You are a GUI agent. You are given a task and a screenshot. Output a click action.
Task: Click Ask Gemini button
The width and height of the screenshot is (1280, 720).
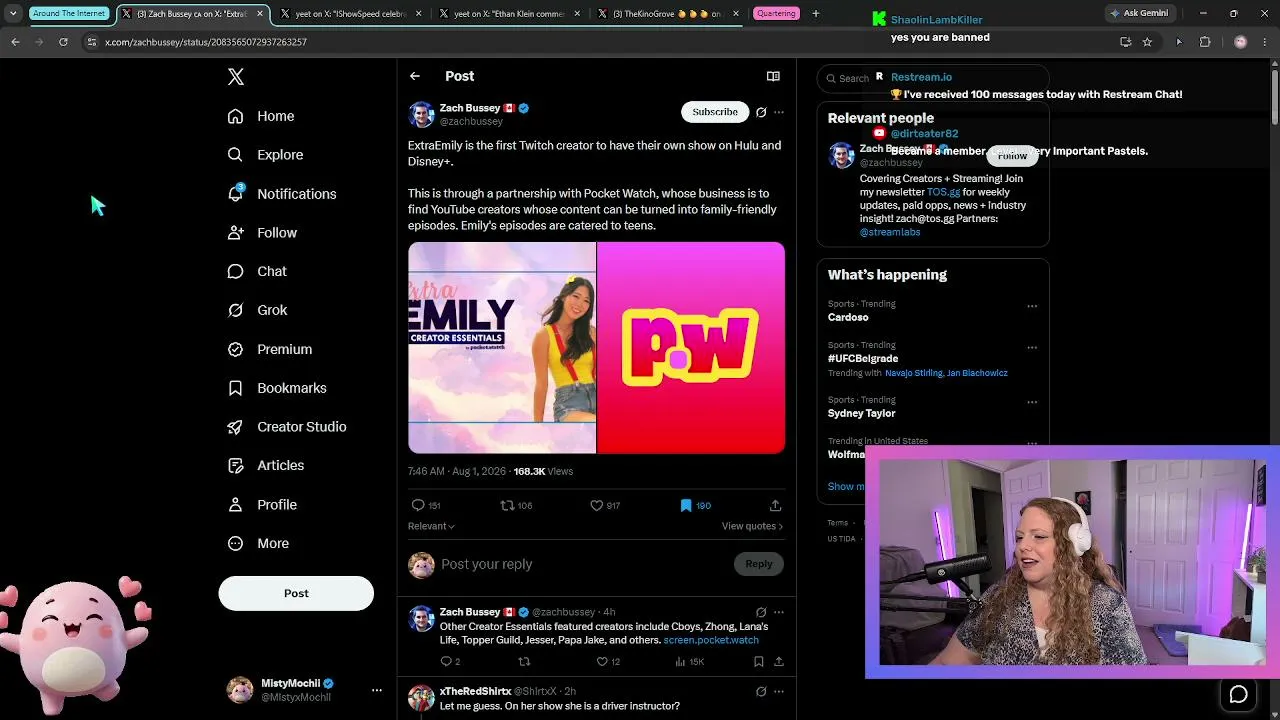pos(1139,13)
